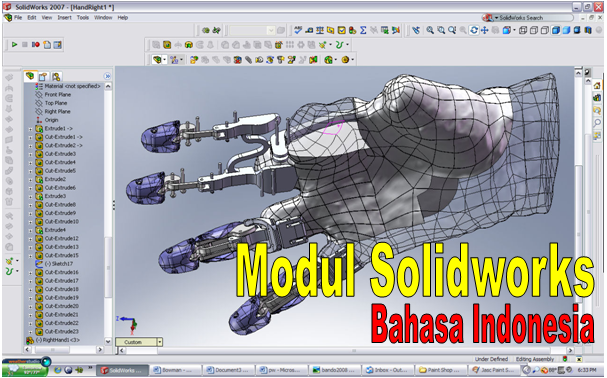Switch to bando2008 taskbar window

tap(335, 370)
